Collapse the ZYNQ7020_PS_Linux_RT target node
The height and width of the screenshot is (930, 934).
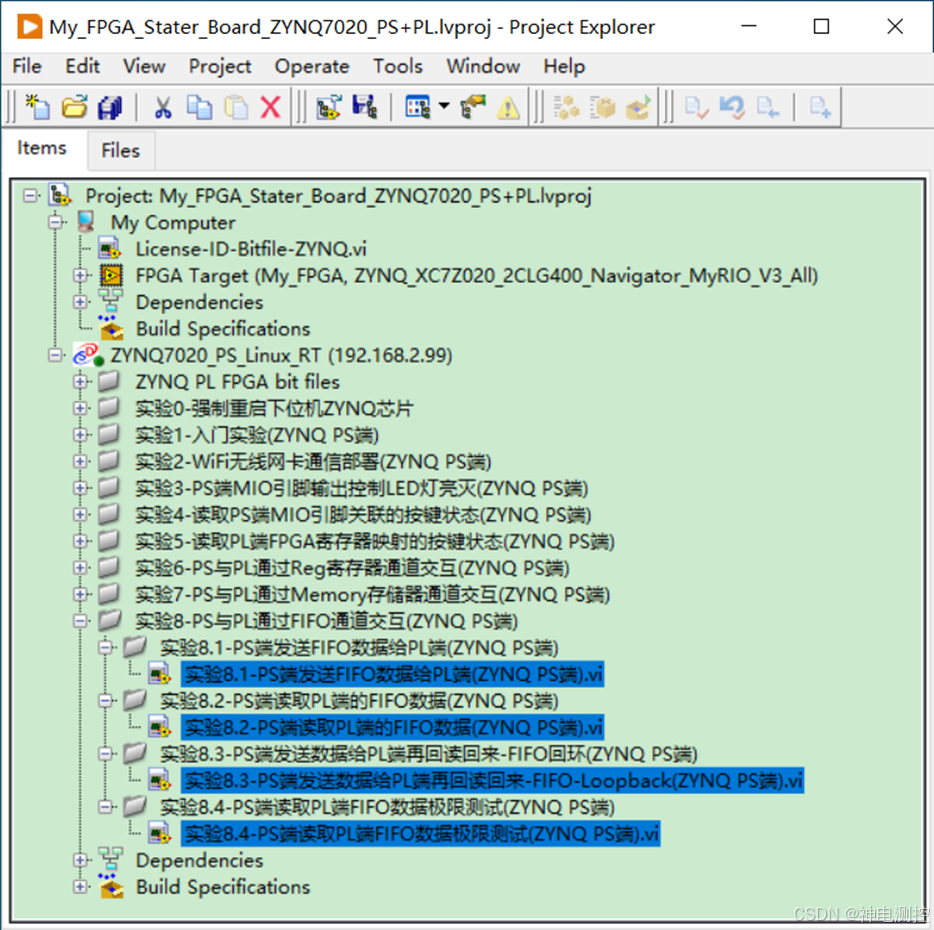coord(55,355)
